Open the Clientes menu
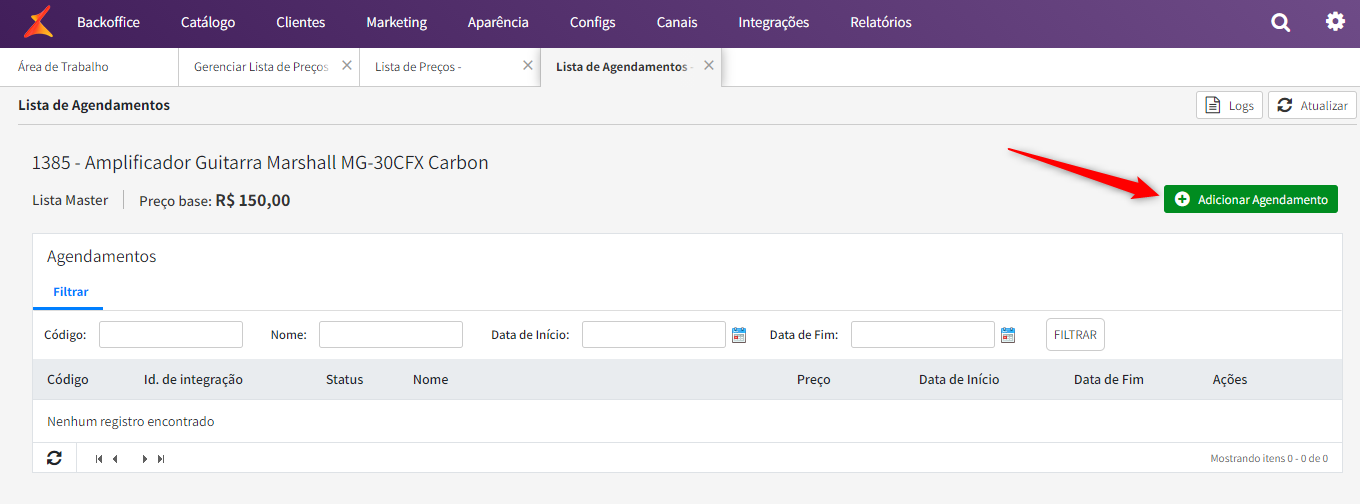1360x504 pixels. coord(300,22)
